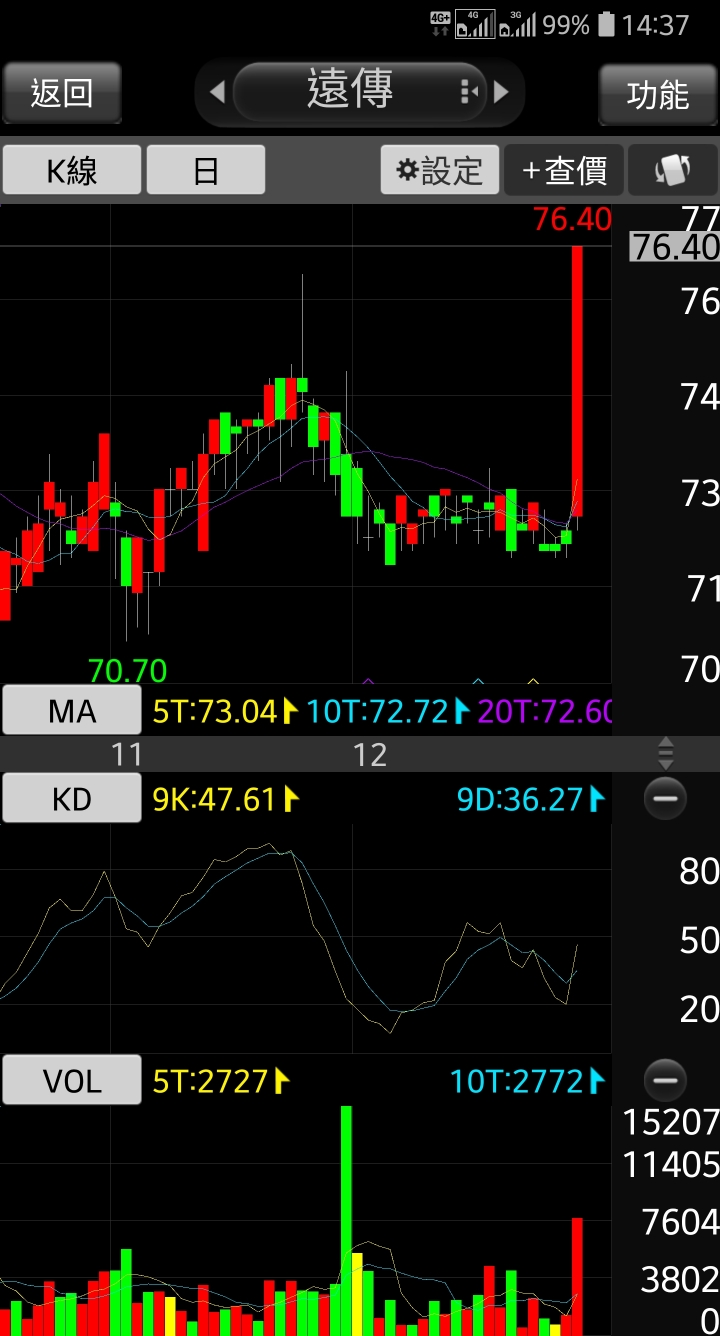Rotate screen orientation icon
This screenshot has width=720, height=1336.
point(672,170)
